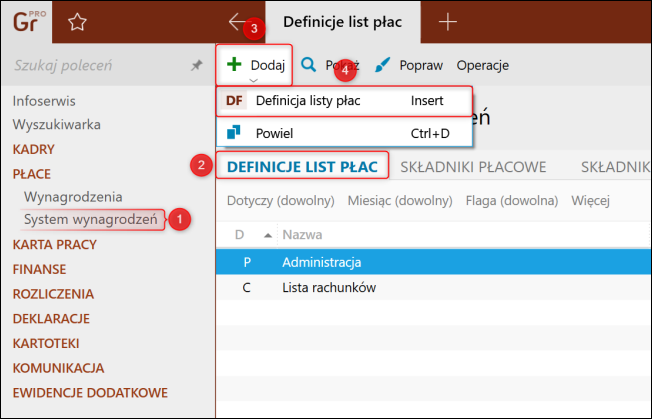This screenshot has height=419, width=652.
Task: Open a new tab with plus icon
Action: (x=448, y=22)
